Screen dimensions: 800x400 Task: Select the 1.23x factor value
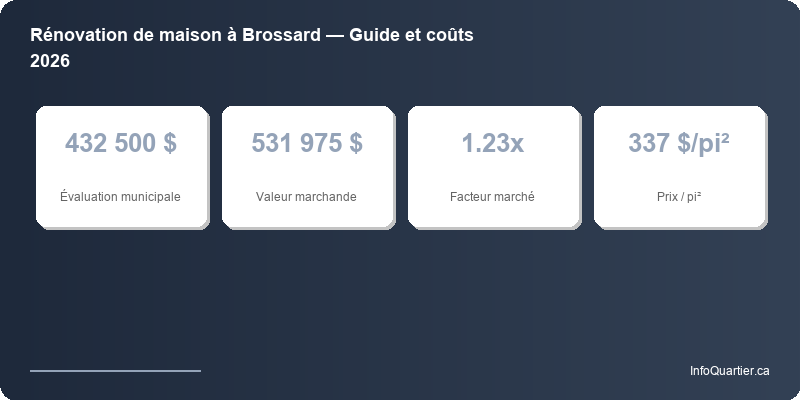pyautogui.click(x=492, y=143)
